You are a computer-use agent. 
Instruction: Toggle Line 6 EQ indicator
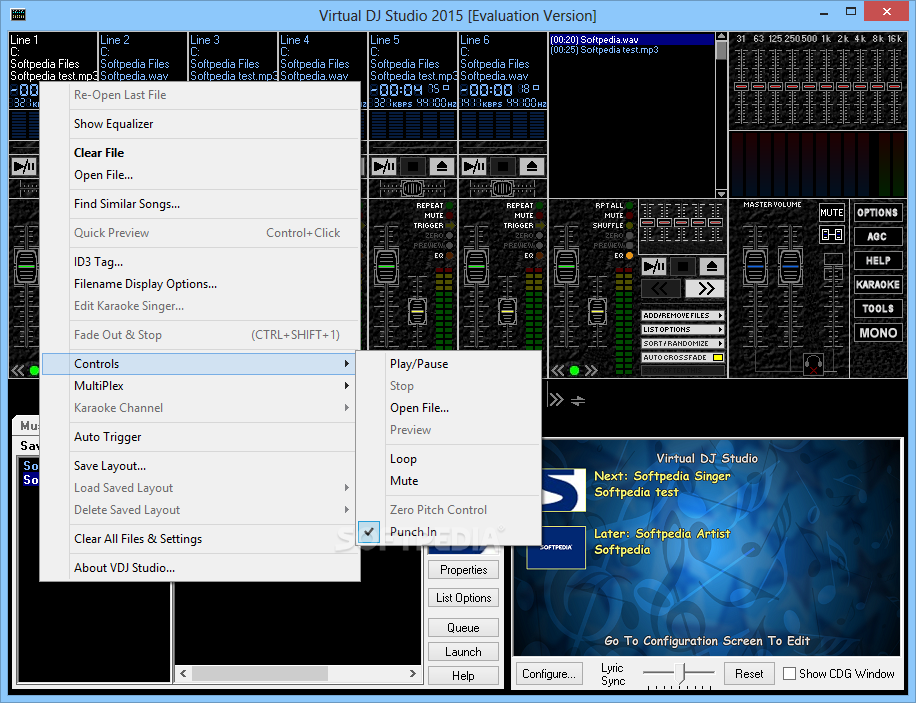click(539, 255)
